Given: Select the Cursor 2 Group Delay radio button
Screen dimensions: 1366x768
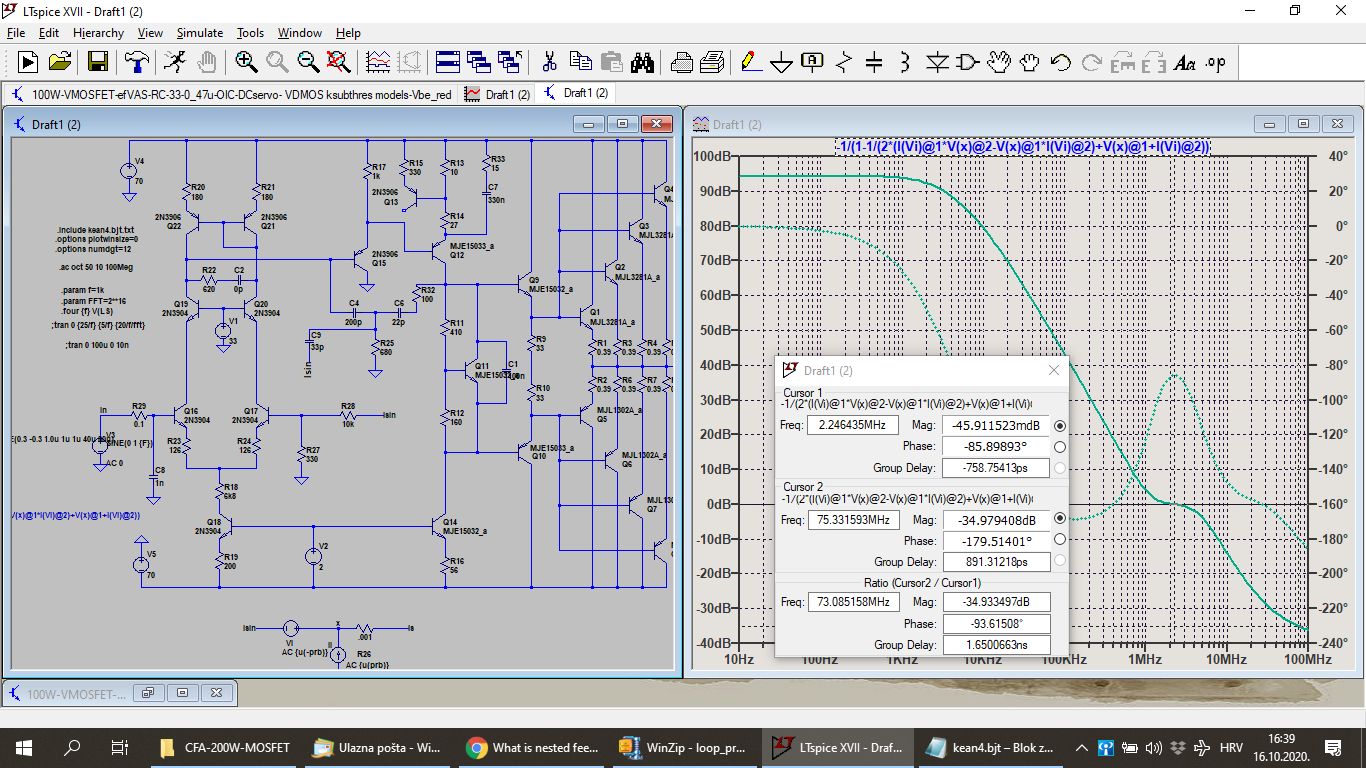Looking at the screenshot, I should 1060,562.
